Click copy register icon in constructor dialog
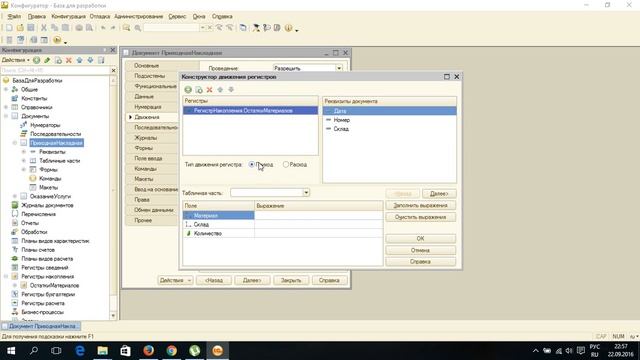 tap(199, 90)
